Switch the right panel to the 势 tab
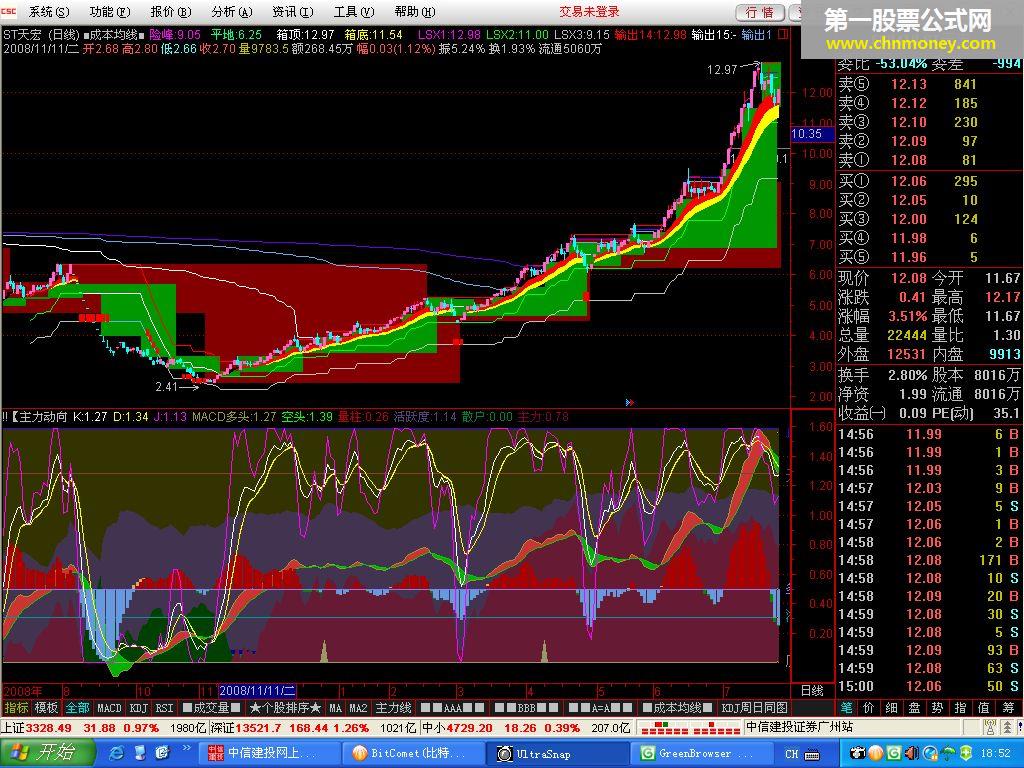This screenshot has width=1024, height=768. tap(937, 707)
